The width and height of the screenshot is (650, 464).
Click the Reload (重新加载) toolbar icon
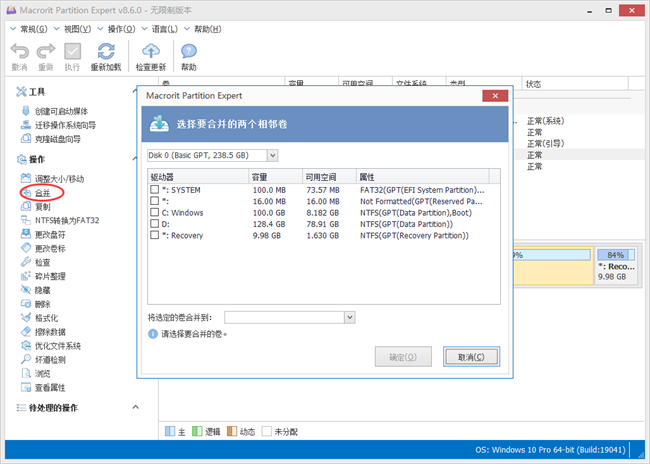pos(106,51)
